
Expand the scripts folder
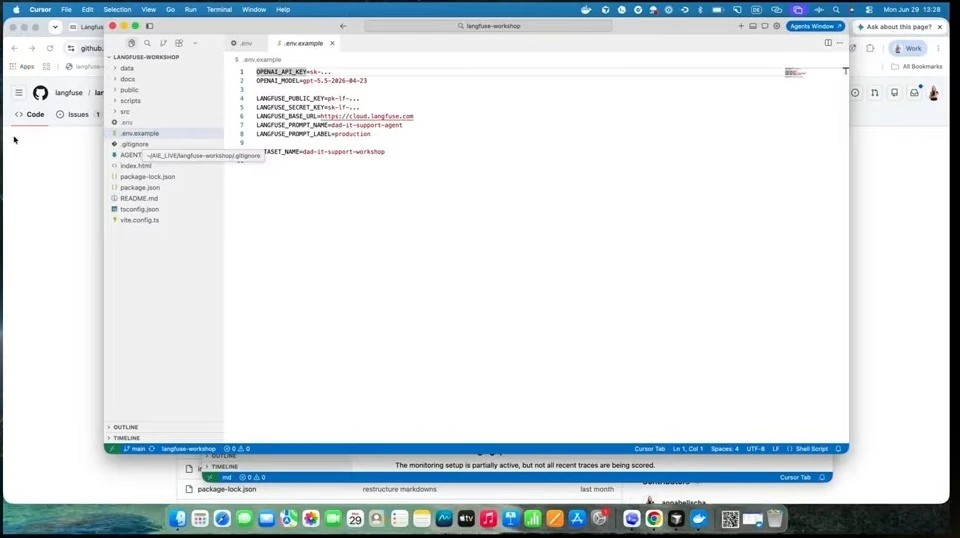(x=130, y=101)
